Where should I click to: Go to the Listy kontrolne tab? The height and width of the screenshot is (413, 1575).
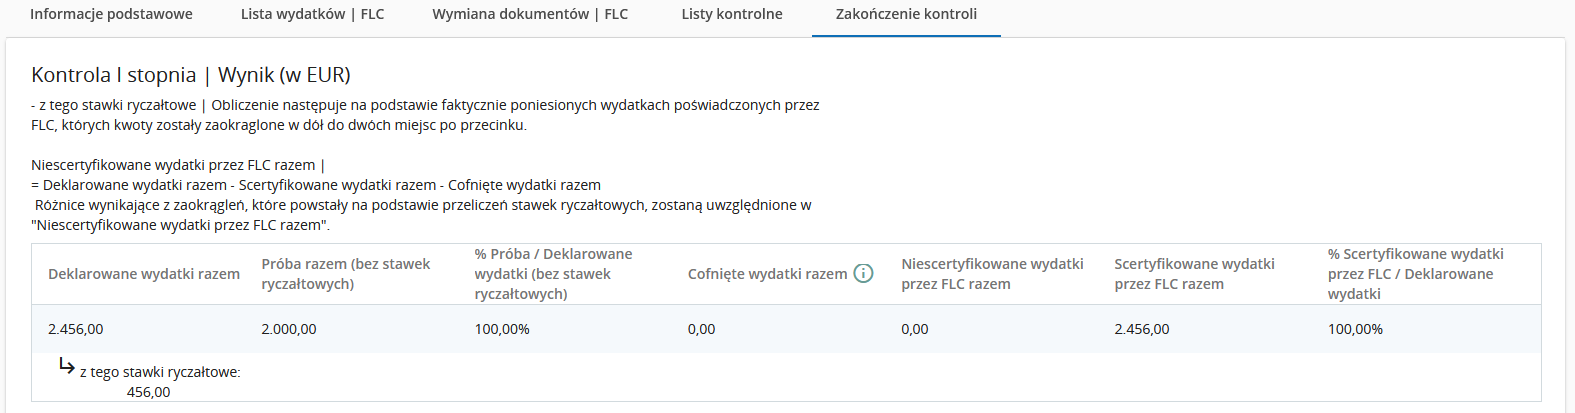[x=732, y=14]
